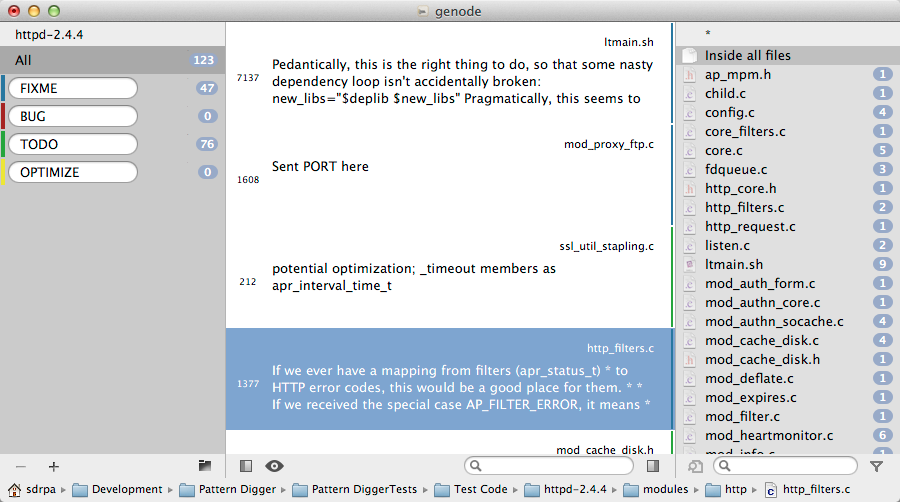
Task: Focus the center search field
Action: [x=549, y=466]
